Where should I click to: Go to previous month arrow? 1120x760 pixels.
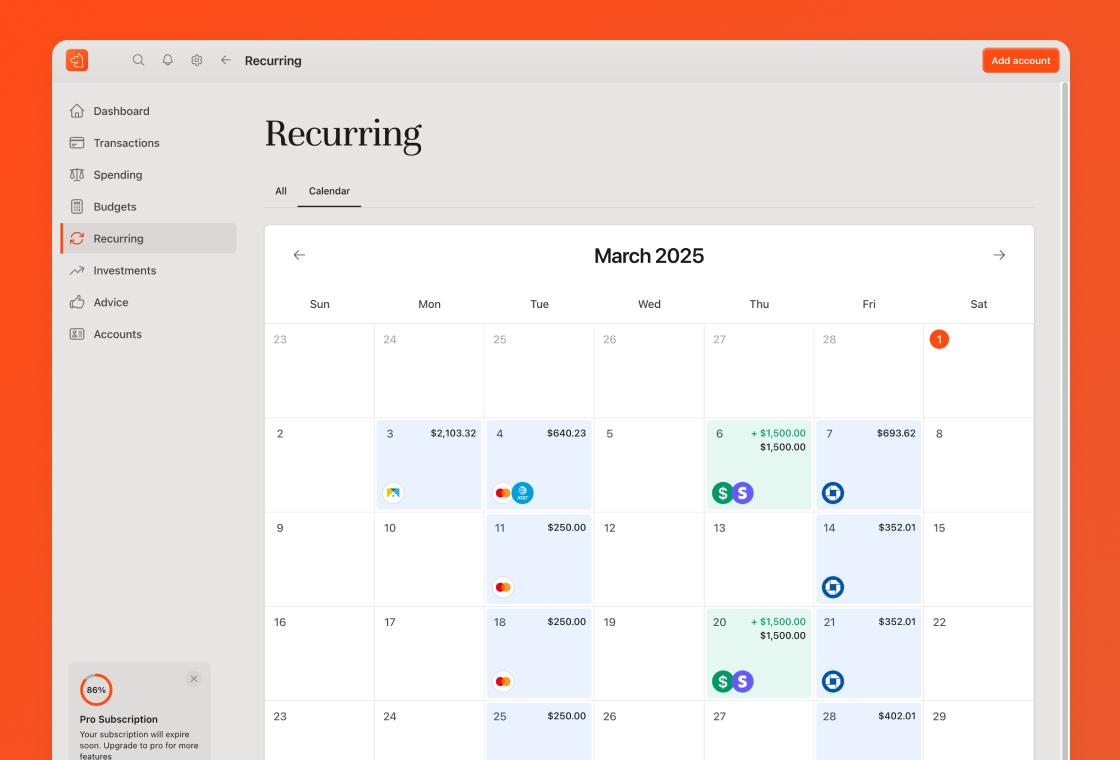tap(299, 255)
